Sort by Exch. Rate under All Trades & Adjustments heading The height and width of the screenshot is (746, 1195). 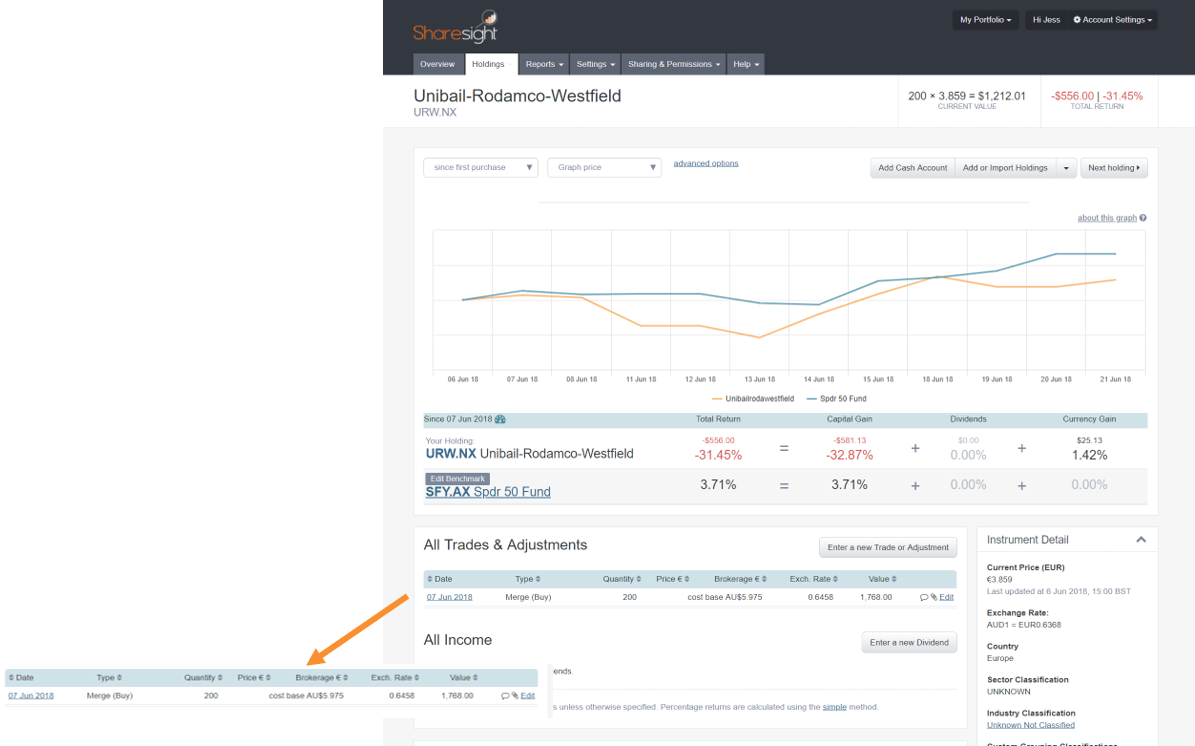point(813,579)
